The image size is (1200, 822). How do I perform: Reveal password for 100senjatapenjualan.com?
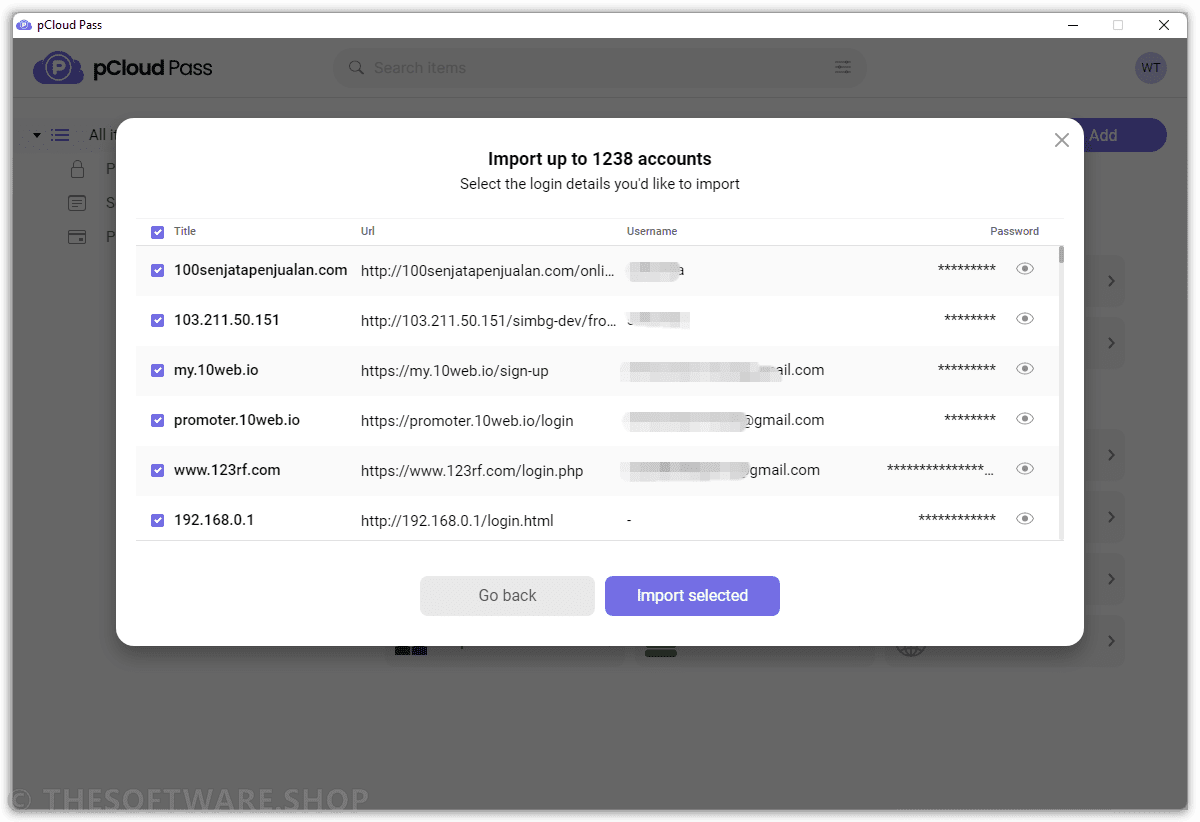coord(1025,269)
